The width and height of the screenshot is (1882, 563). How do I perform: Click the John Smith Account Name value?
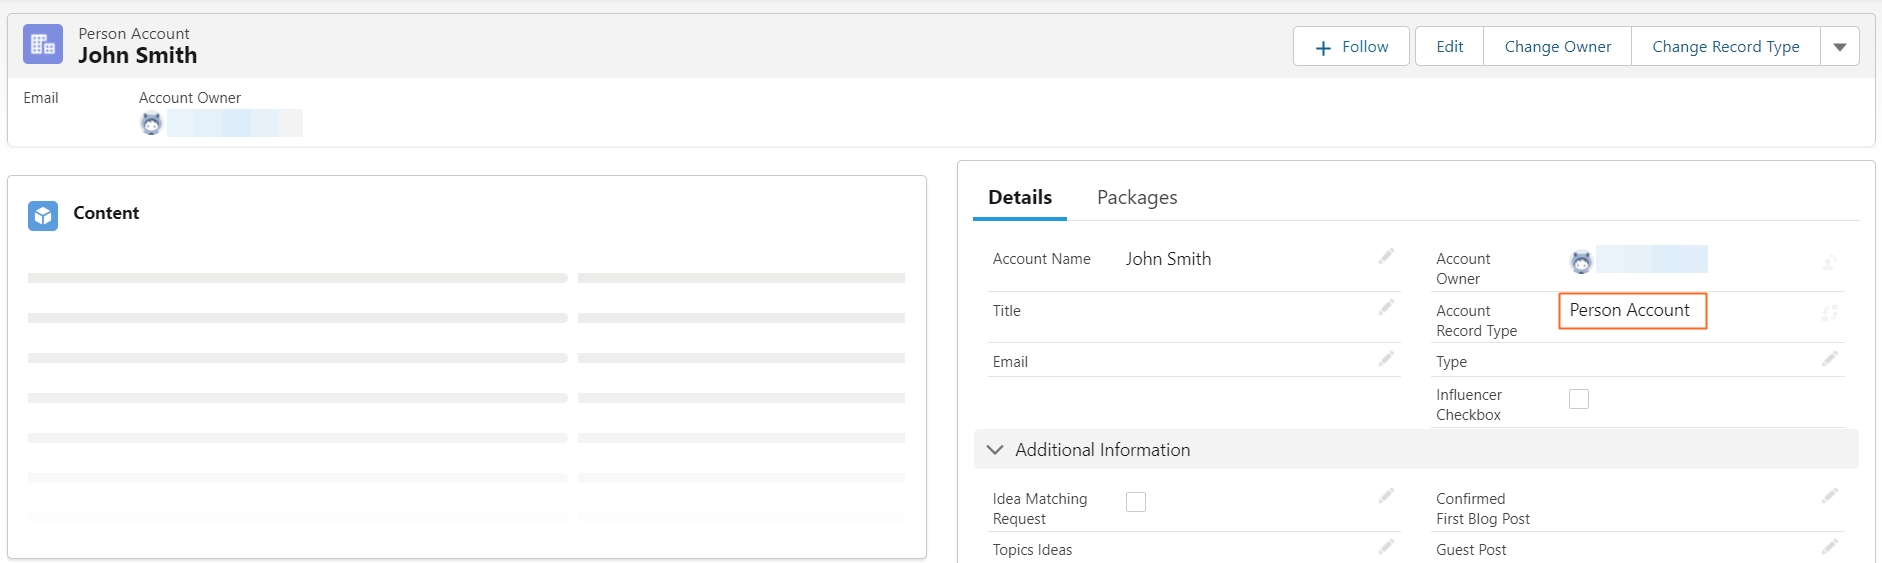pyautogui.click(x=1168, y=259)
